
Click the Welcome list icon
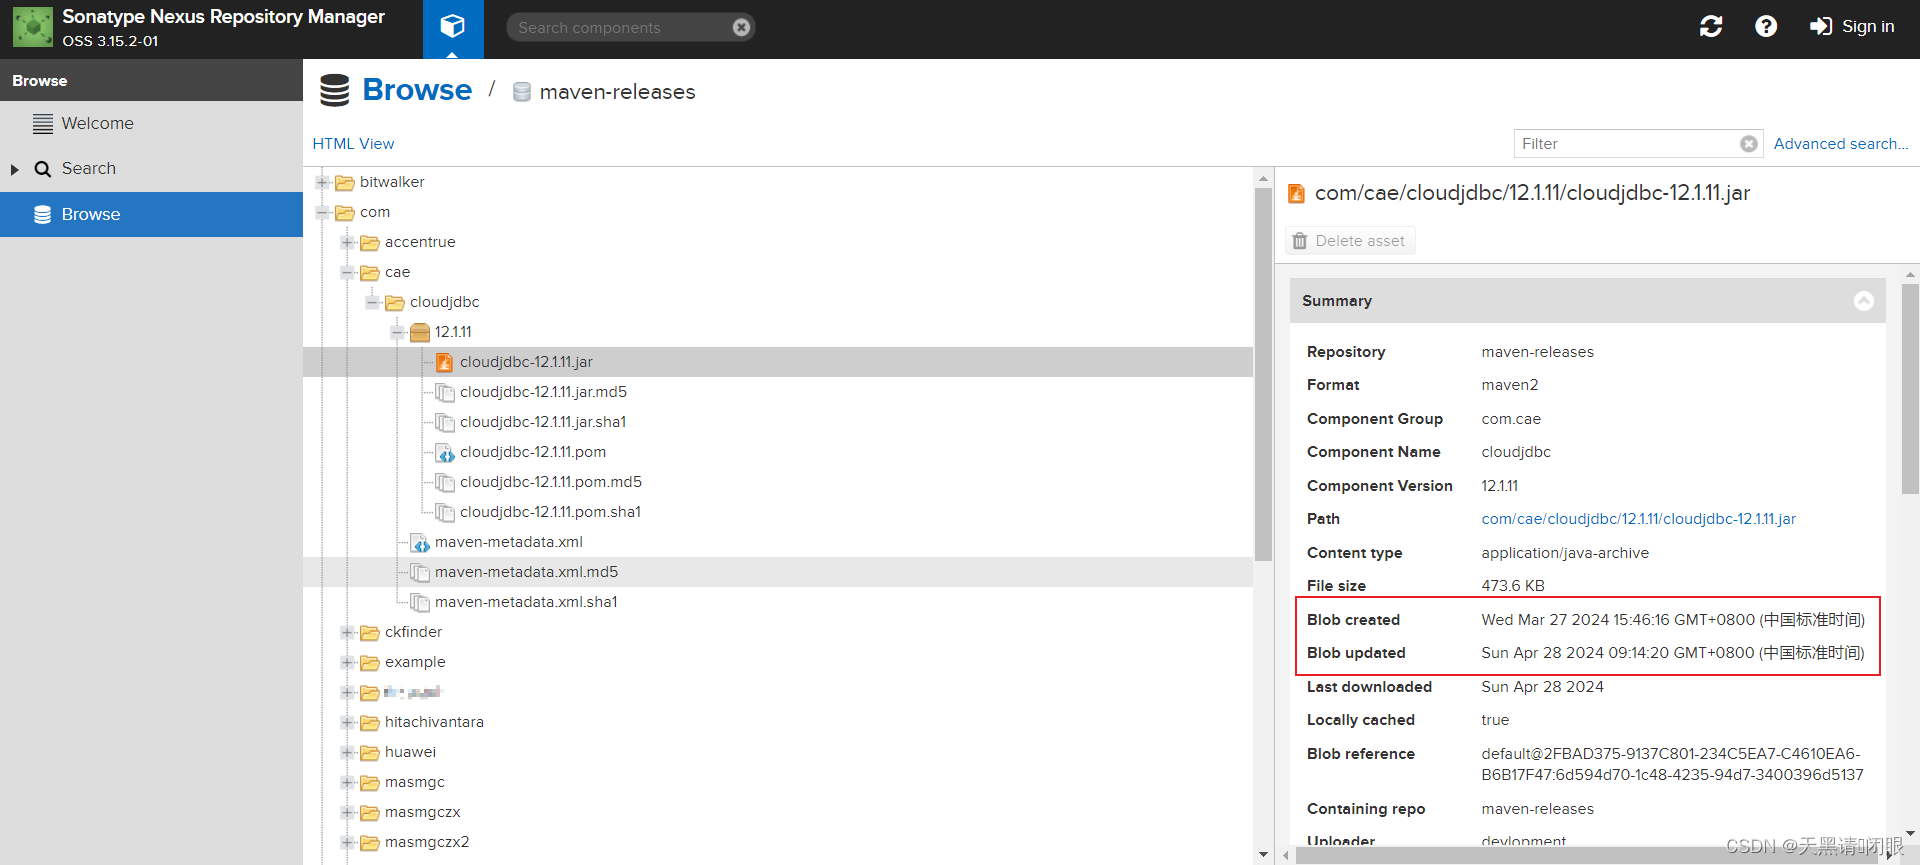(43, 124)
